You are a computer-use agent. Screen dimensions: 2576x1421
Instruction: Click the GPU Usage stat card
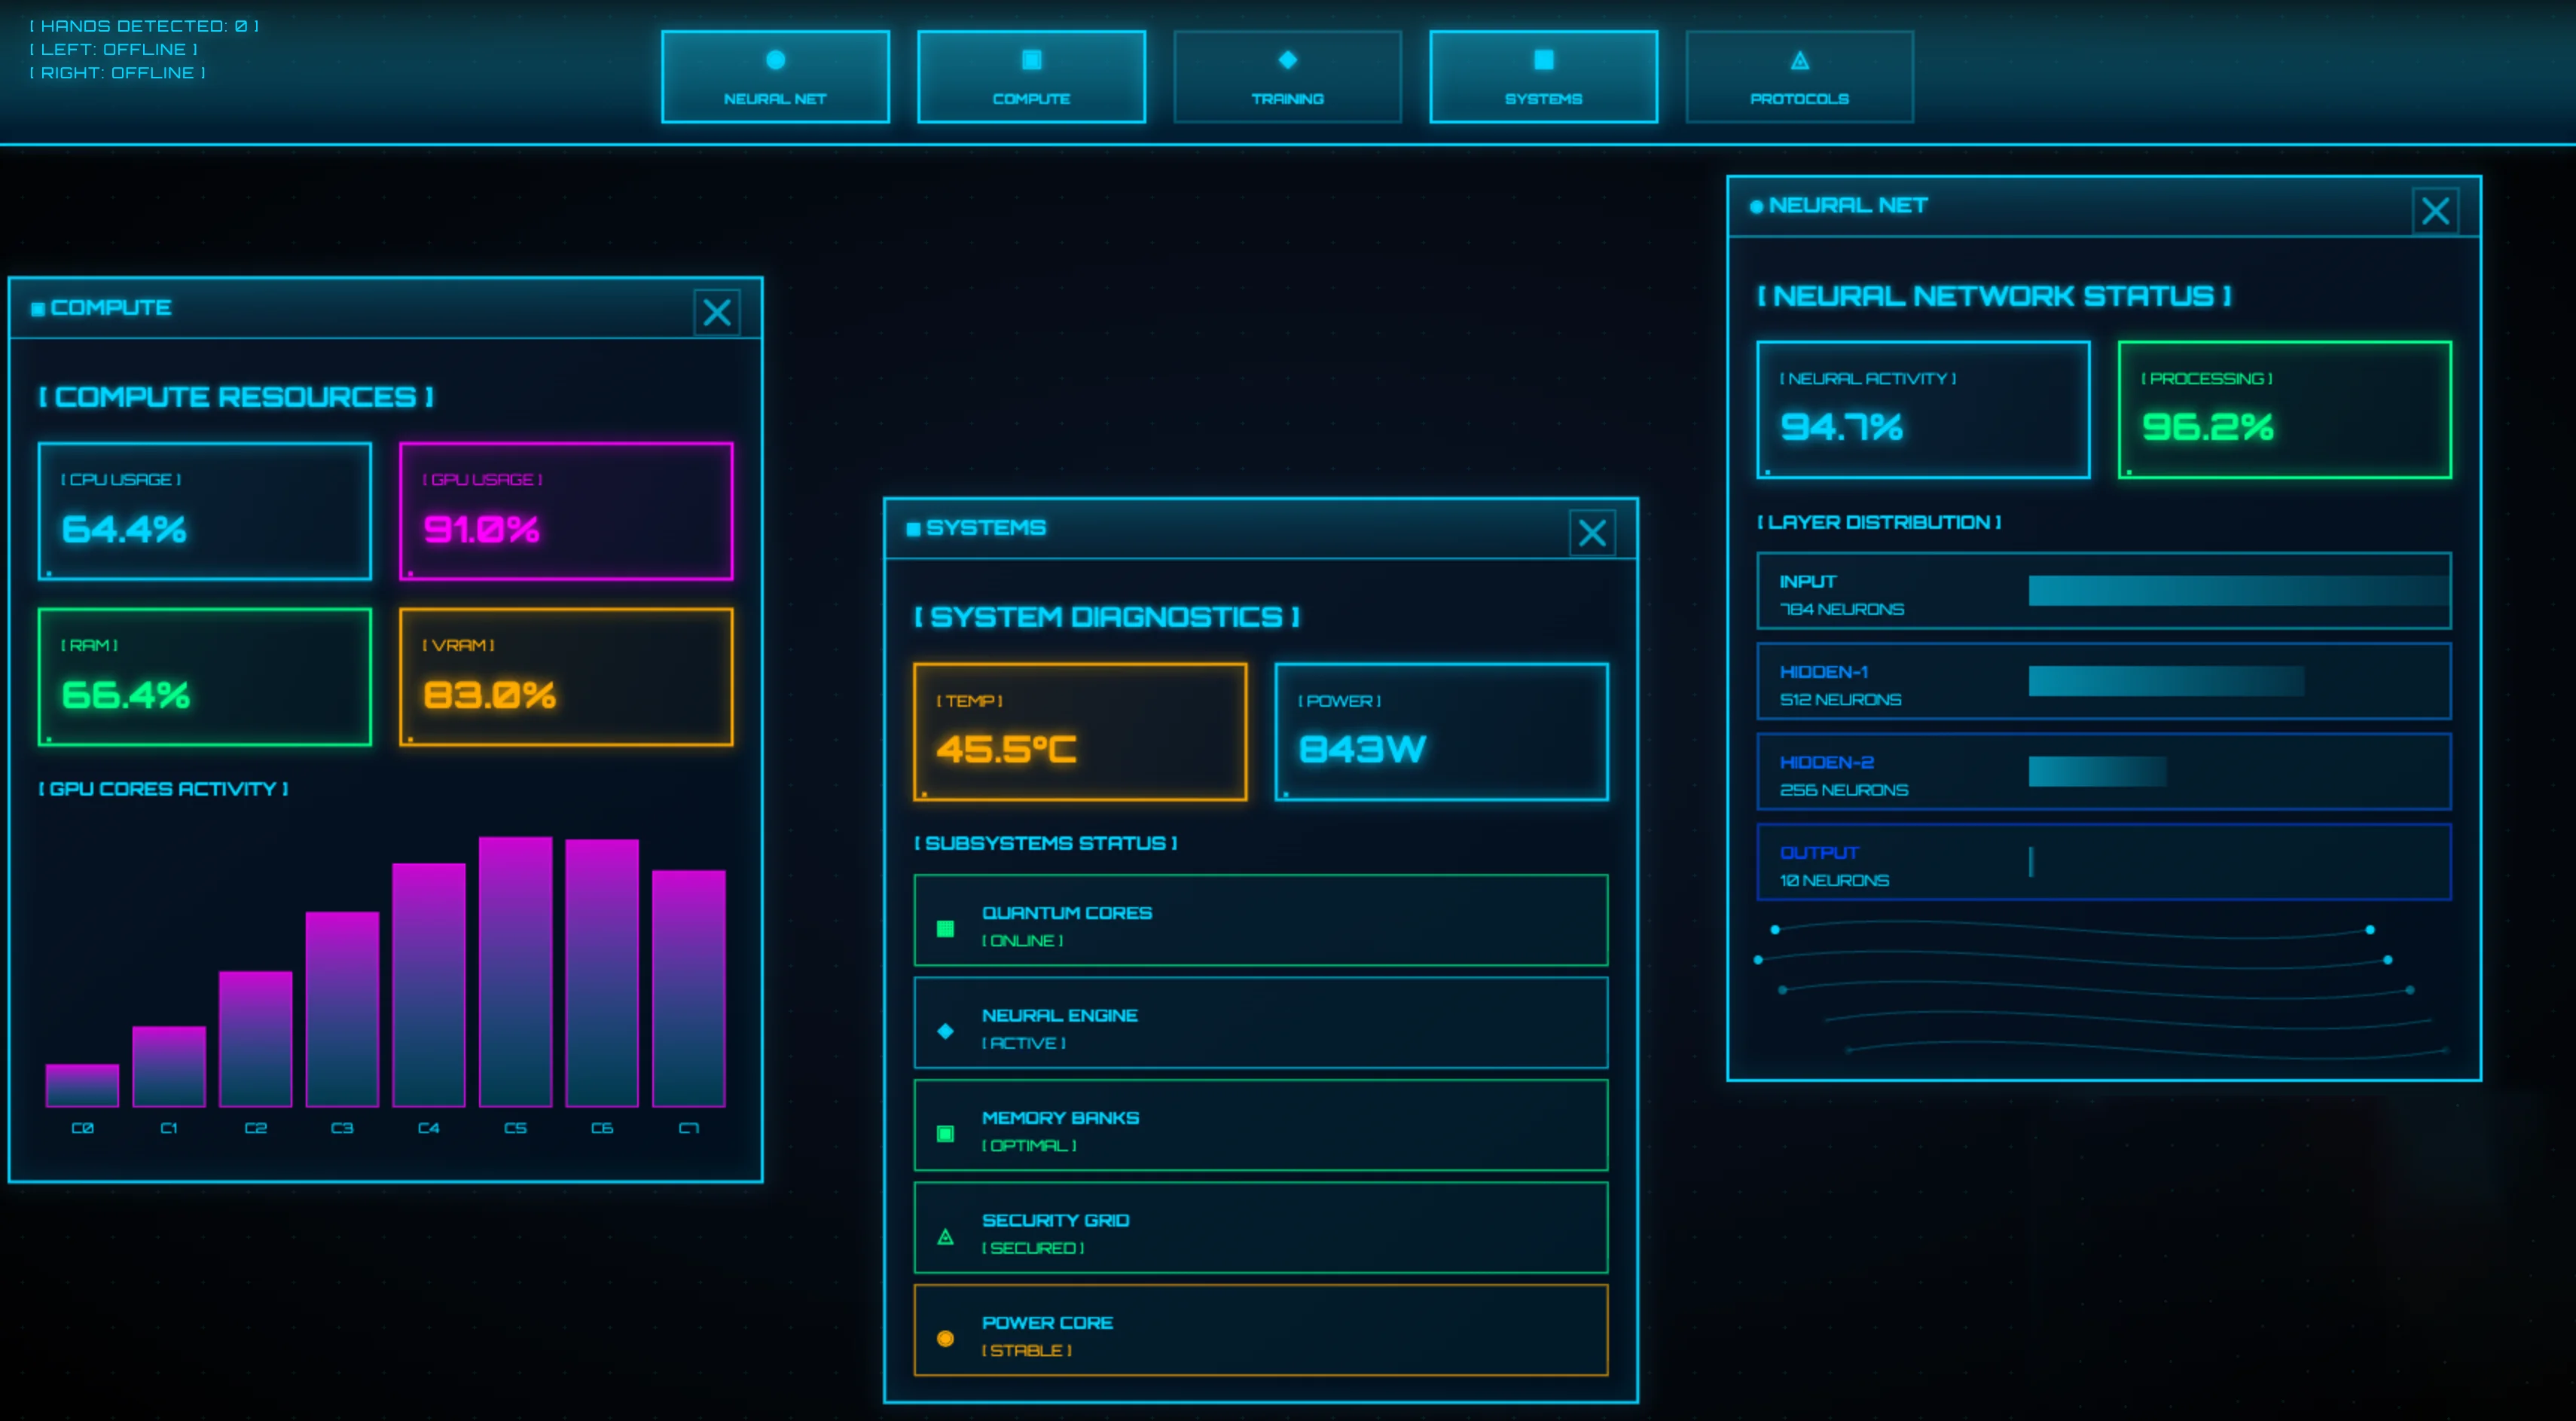pos(566,511)
